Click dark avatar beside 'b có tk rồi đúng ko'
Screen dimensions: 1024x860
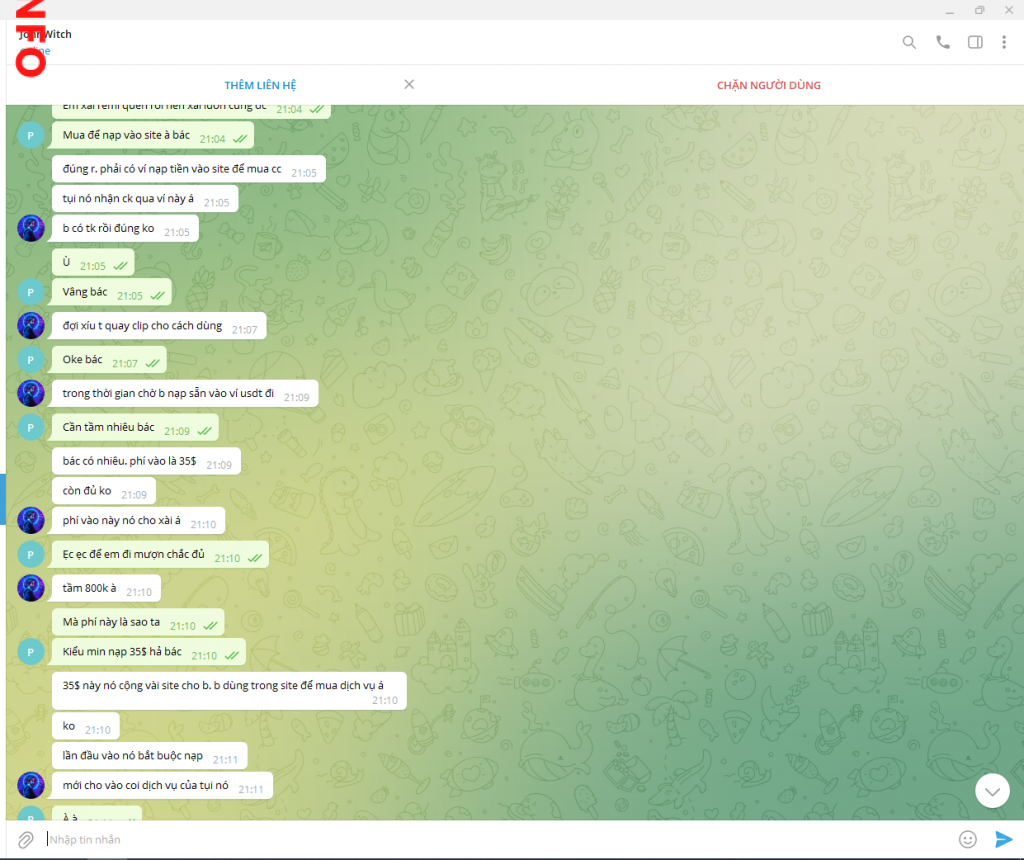(x=31, y=228)
